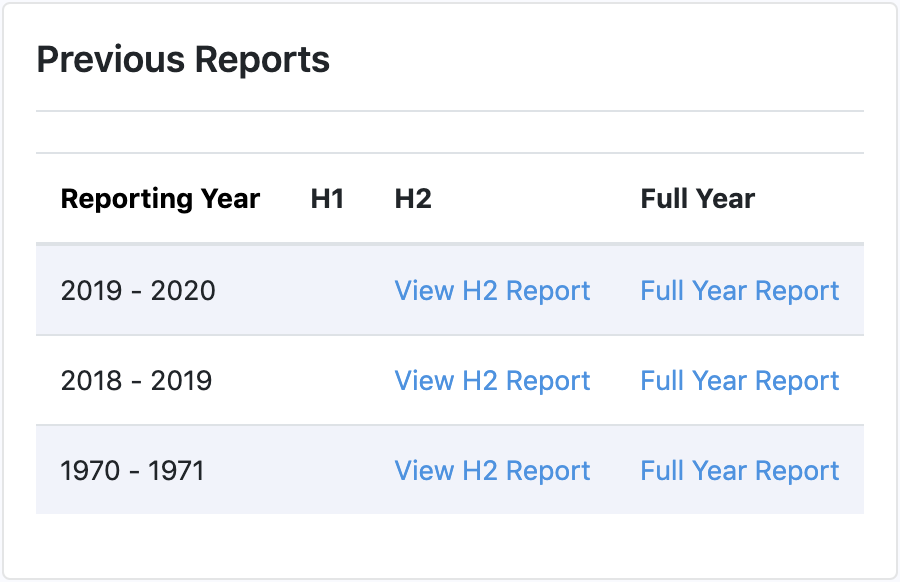
Task: Open the 2018 - 2019 H2 Report link
Action: (492, 381)
